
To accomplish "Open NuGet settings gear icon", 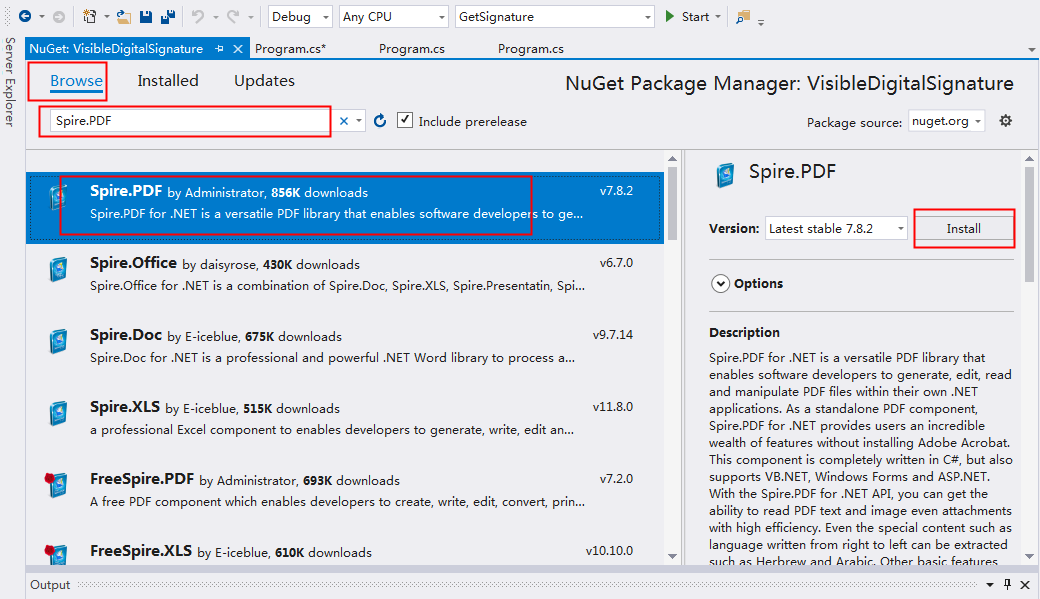I will pos(1006,121).
